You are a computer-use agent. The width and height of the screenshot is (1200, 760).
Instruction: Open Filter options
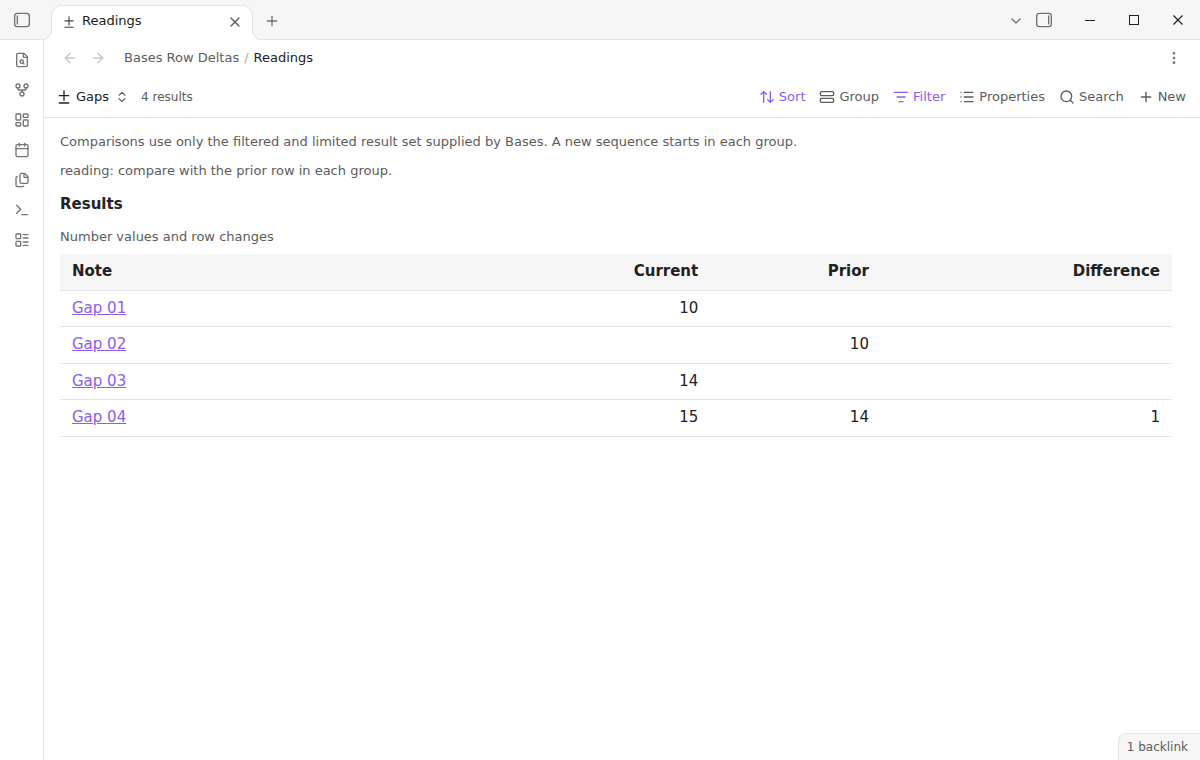(x=919, y=97)
